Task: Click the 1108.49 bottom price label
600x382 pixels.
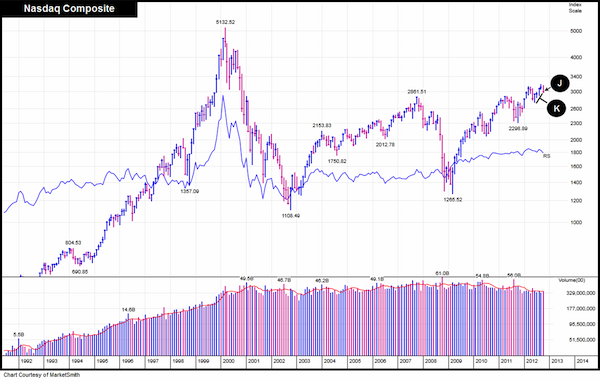Action: [291, 215]
